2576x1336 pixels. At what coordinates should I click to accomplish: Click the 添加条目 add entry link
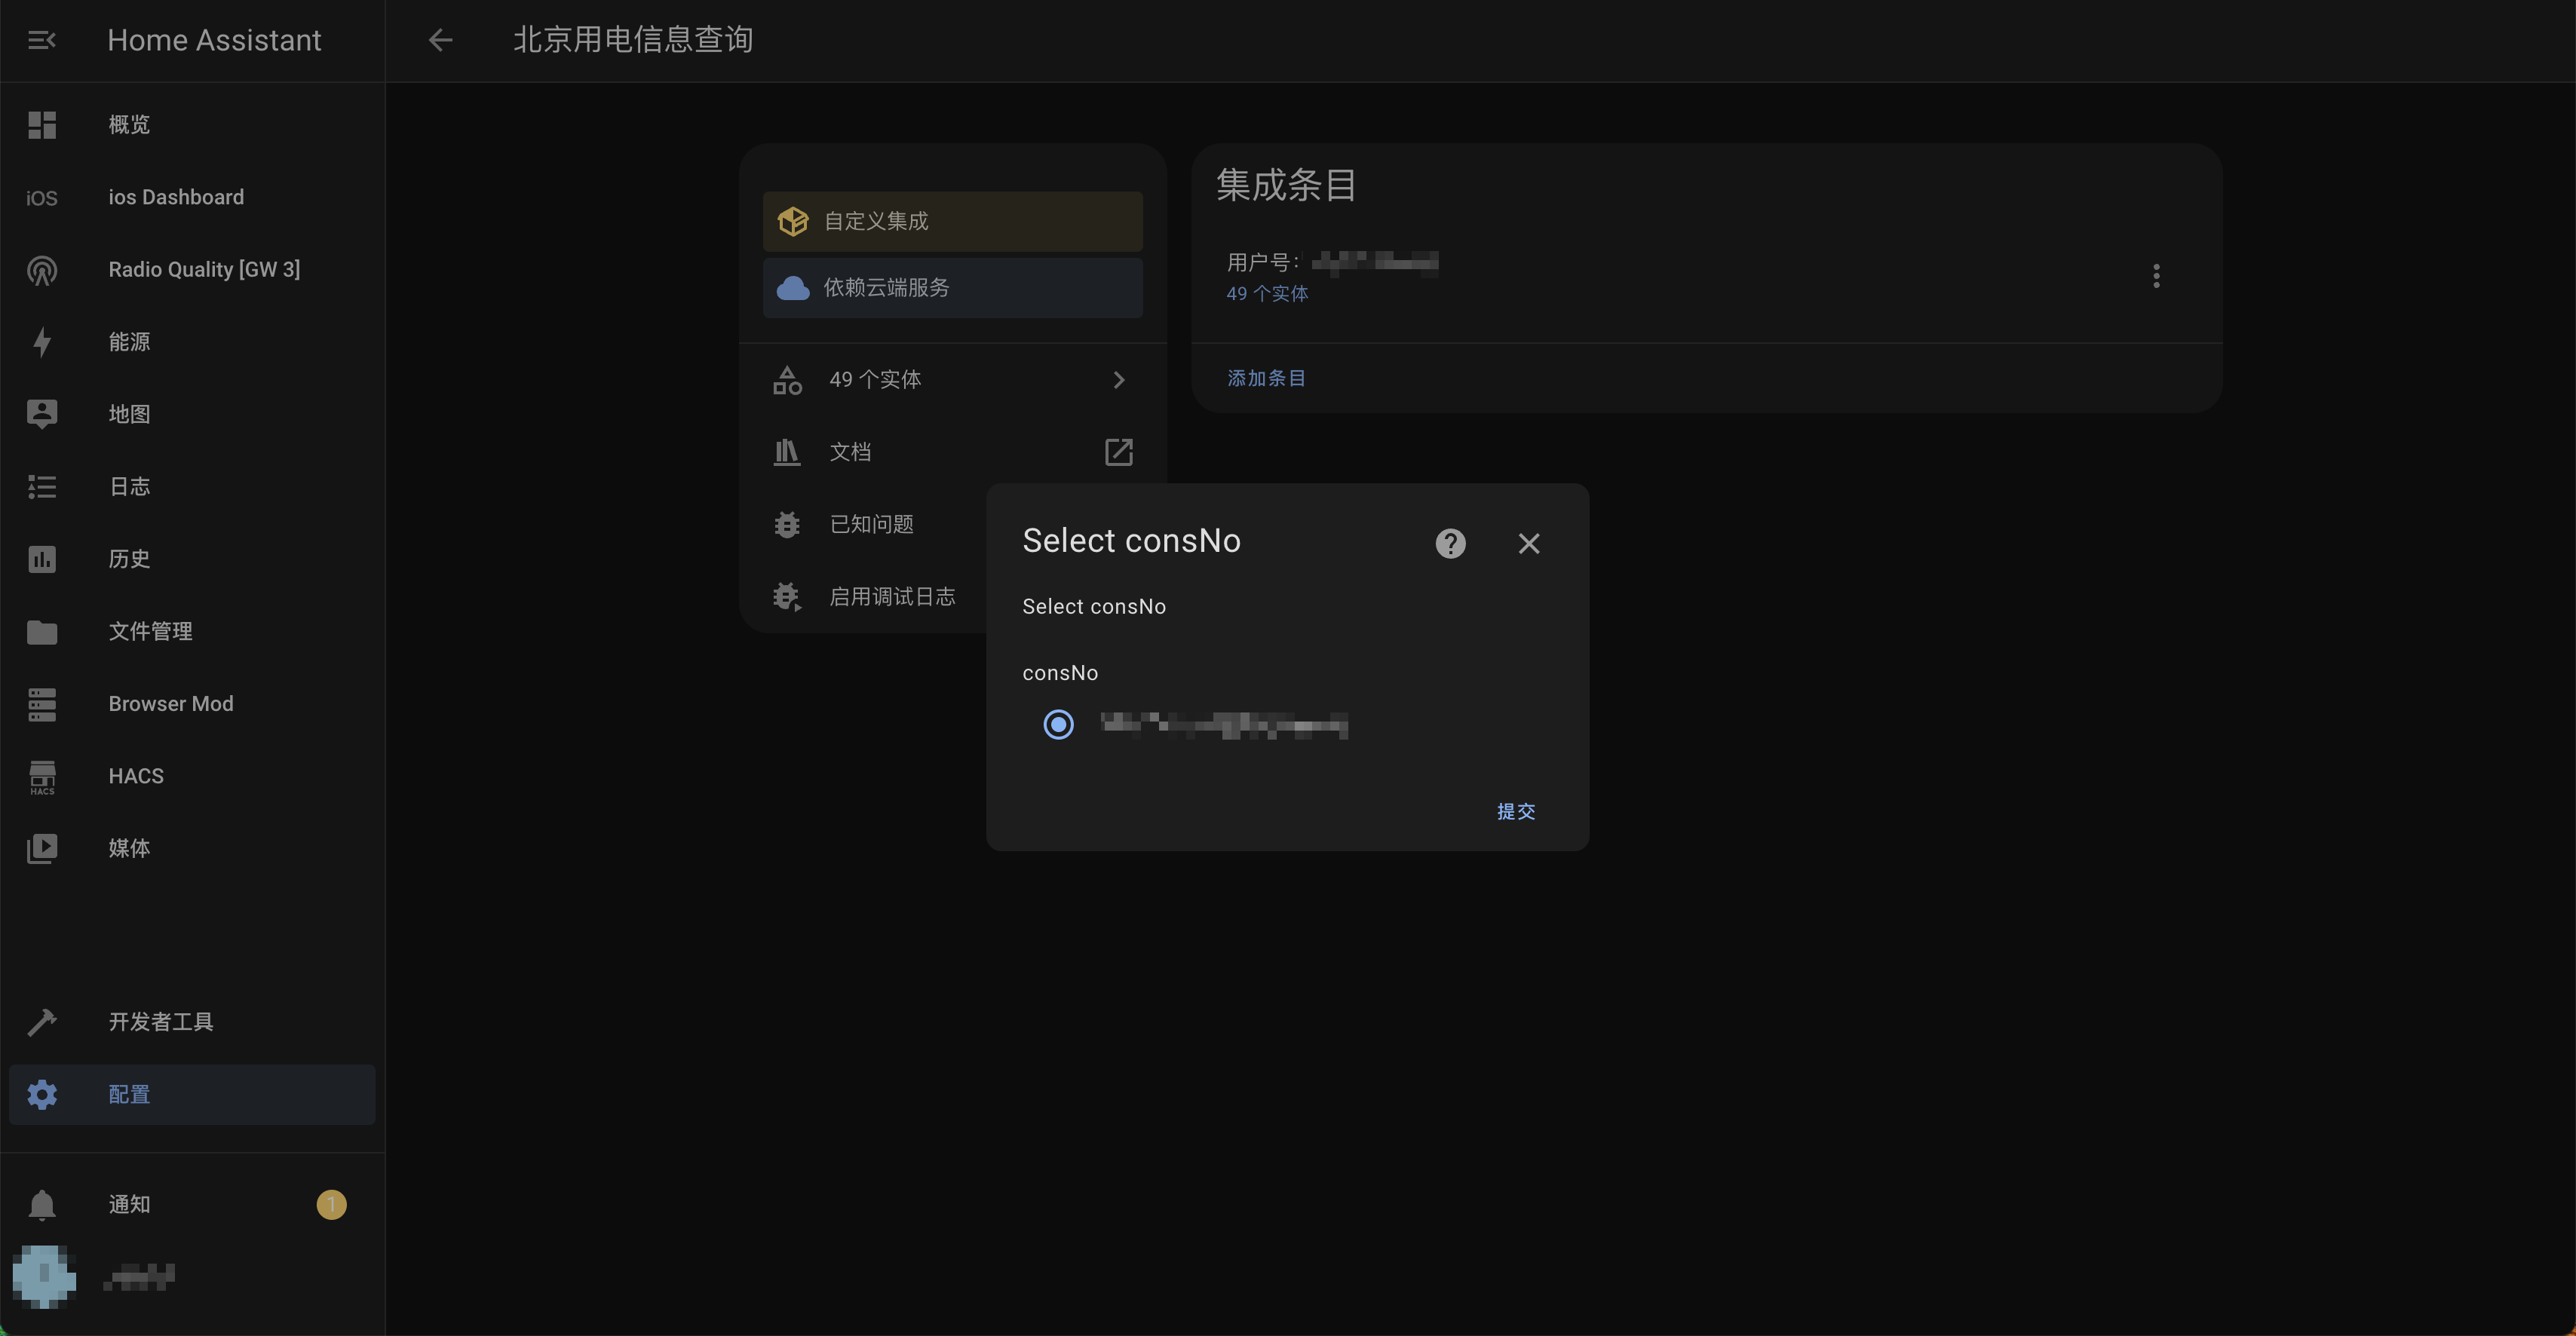[x=1266, y=378]
